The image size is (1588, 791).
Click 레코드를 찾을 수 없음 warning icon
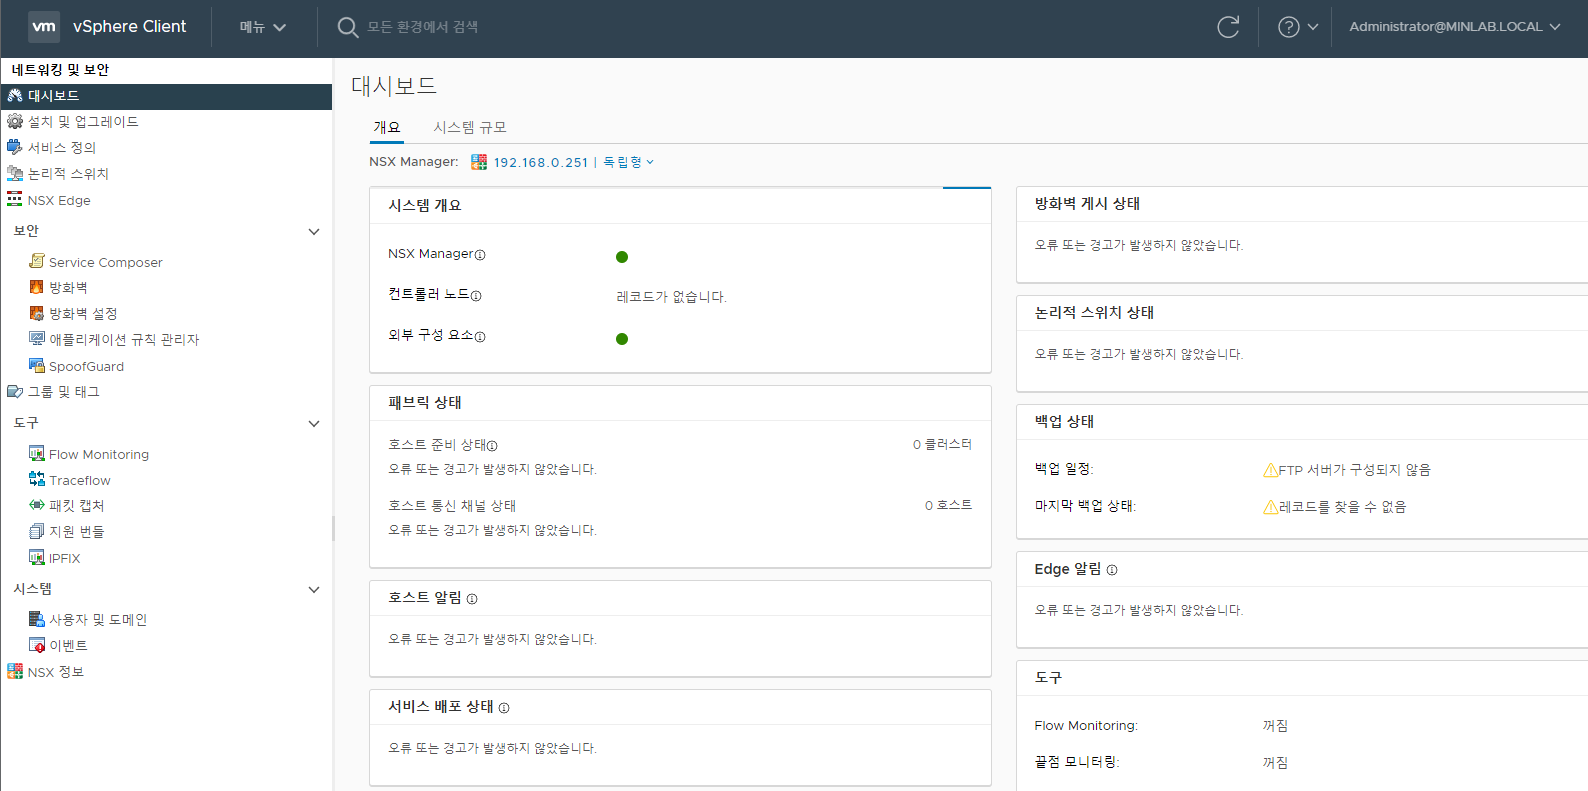1270,507
